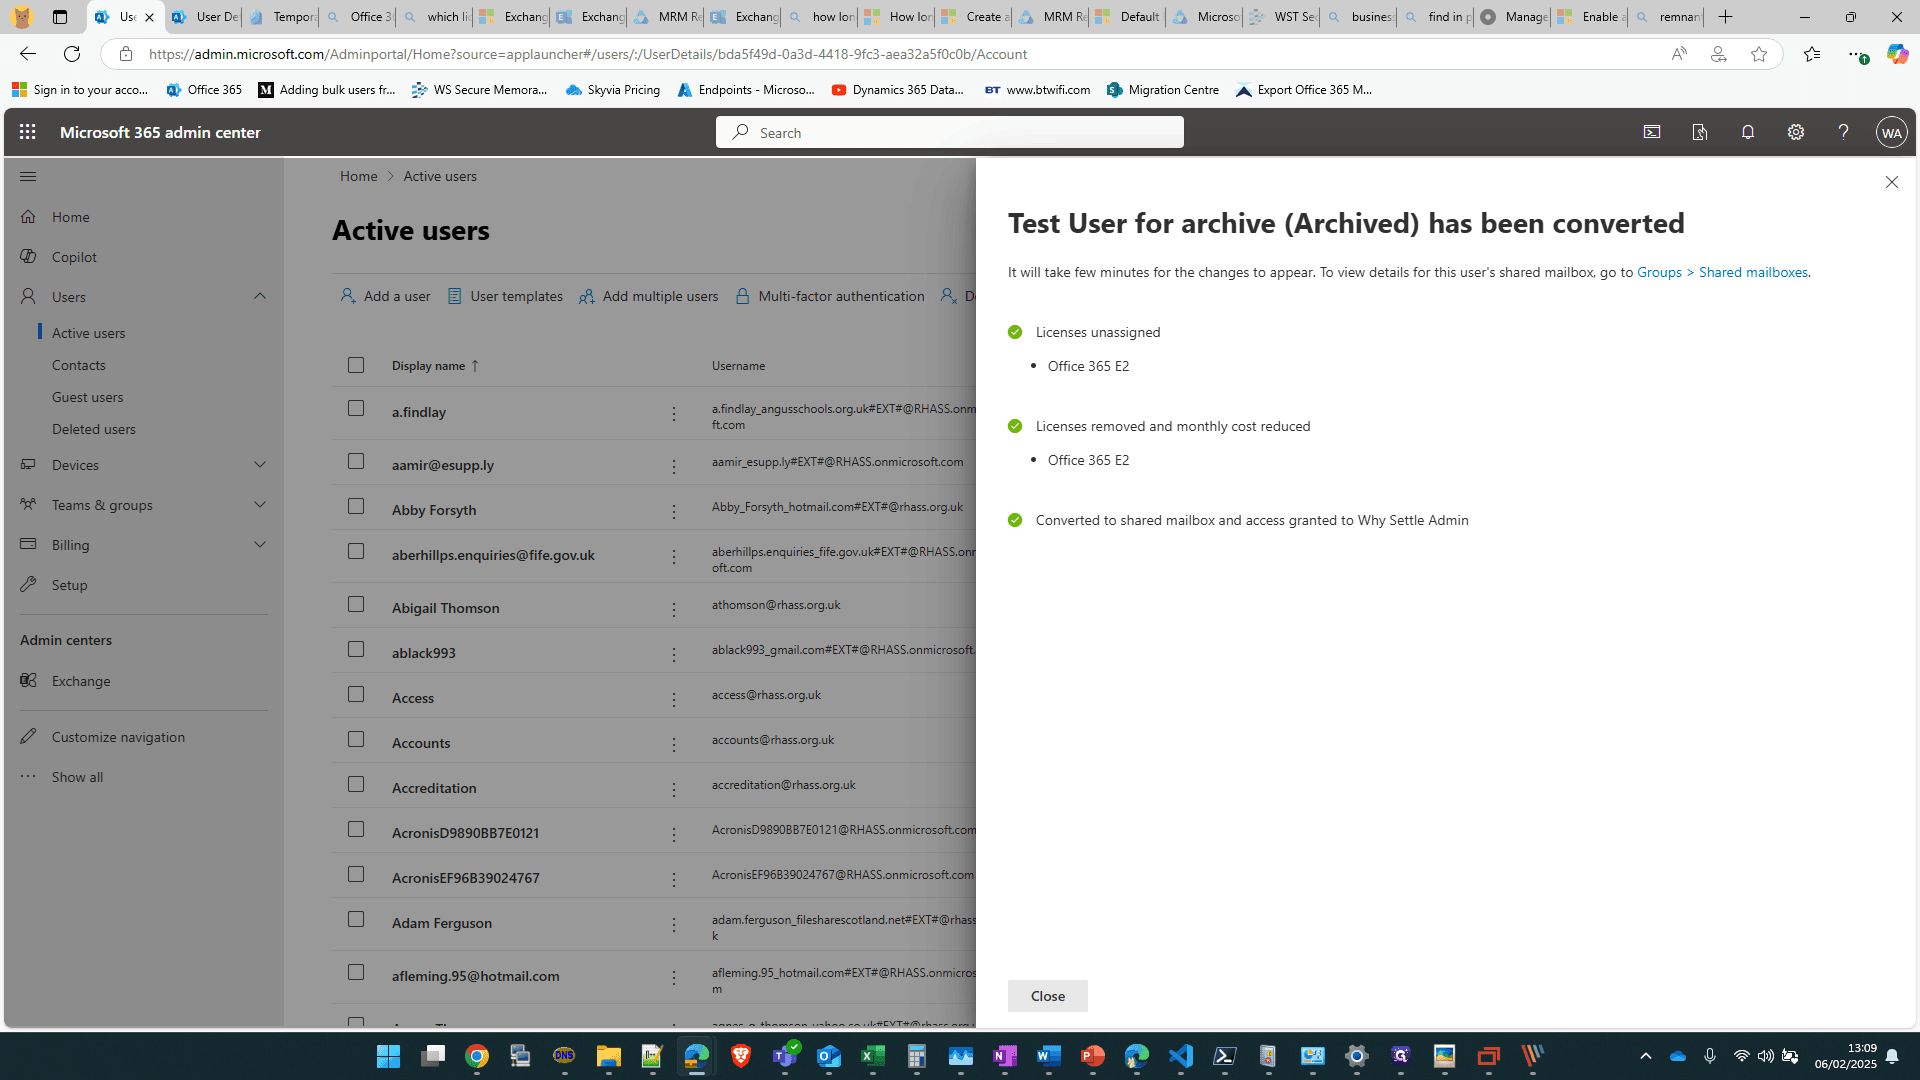Open the WA account avatar
Image resolution: width=1920 pixels, height=1080 pixels.
(1891, 132)
